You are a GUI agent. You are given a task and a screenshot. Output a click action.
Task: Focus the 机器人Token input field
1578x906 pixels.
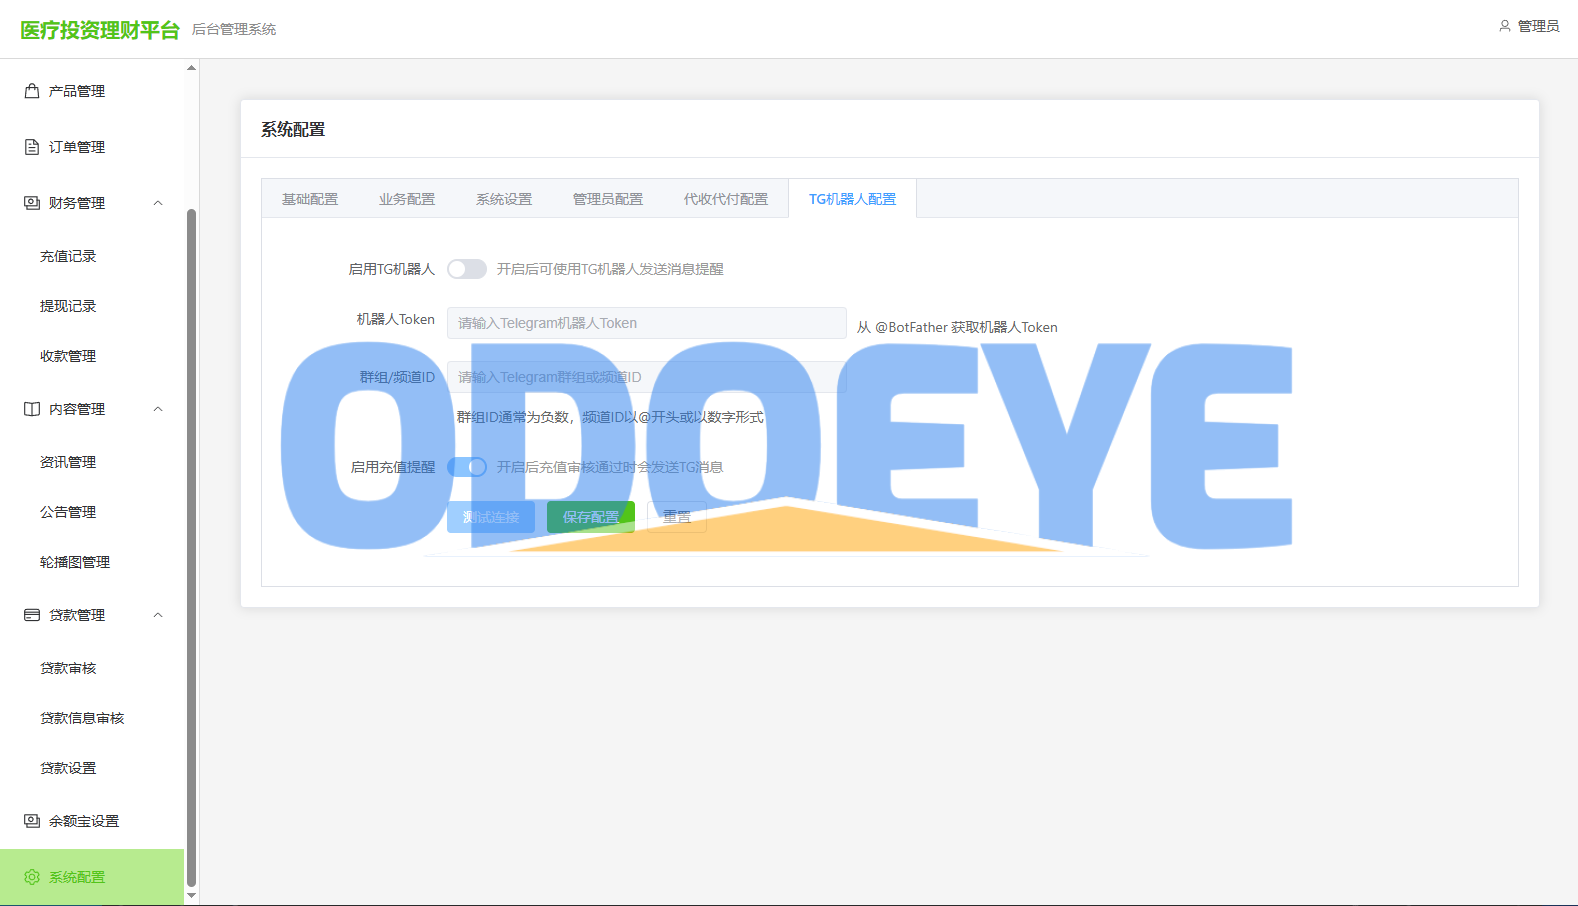tap(647, 323)
